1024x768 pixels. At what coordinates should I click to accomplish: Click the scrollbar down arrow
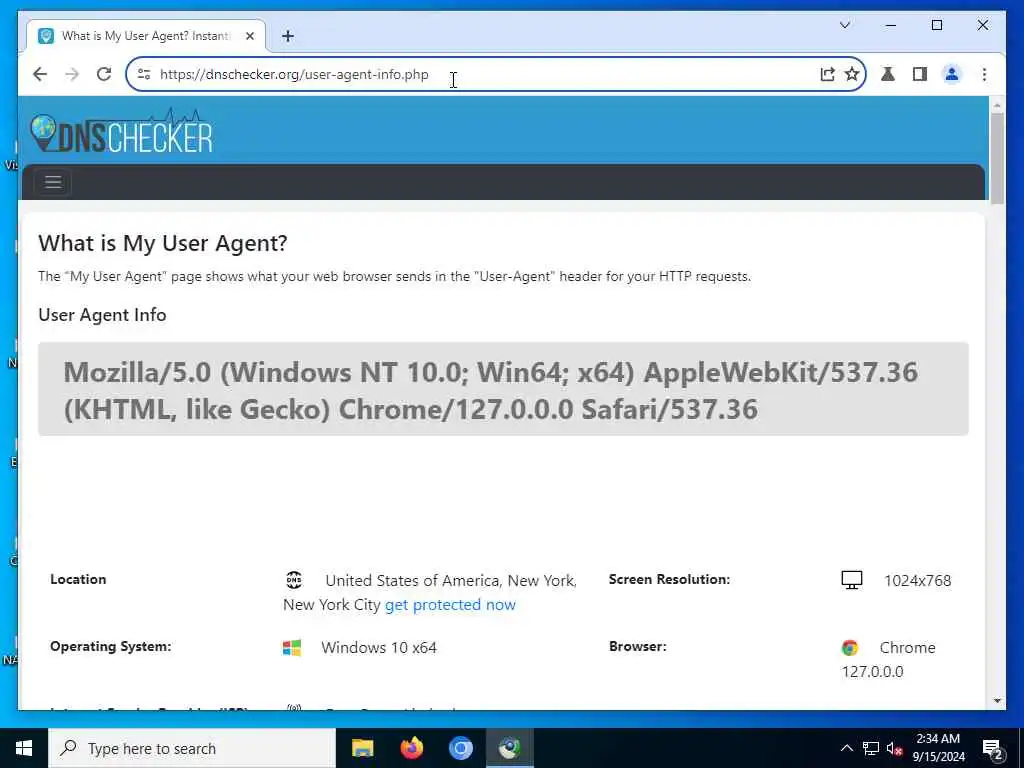click(997, 701)
